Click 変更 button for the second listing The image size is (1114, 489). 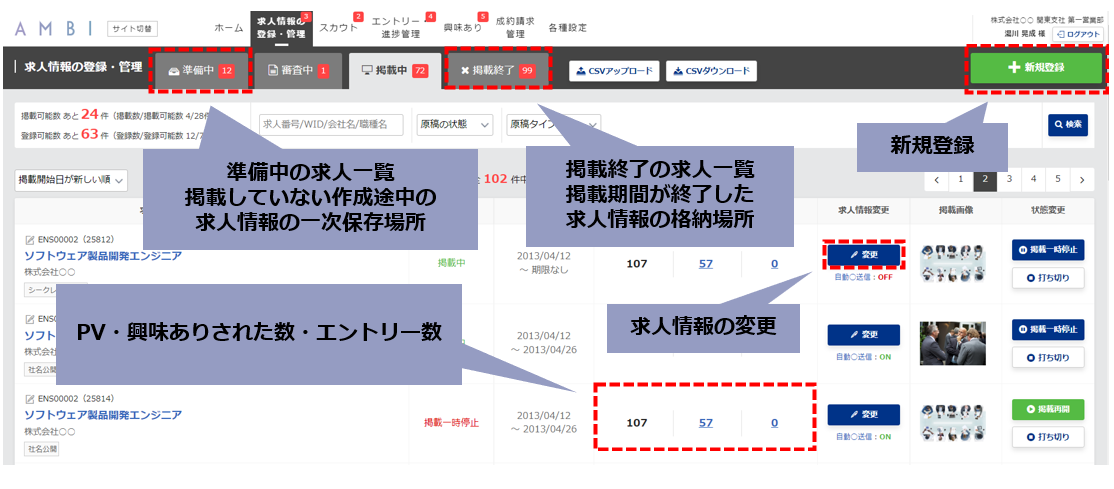coord(864,335)
